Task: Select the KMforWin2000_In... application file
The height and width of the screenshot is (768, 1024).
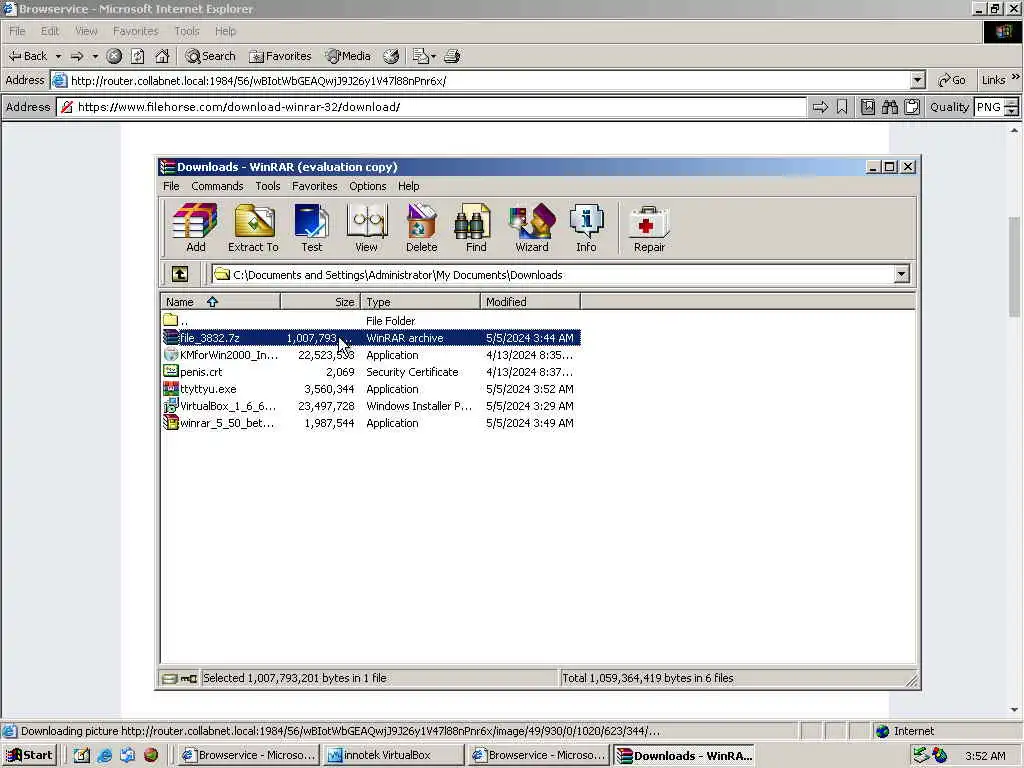Action: (371, 355)
